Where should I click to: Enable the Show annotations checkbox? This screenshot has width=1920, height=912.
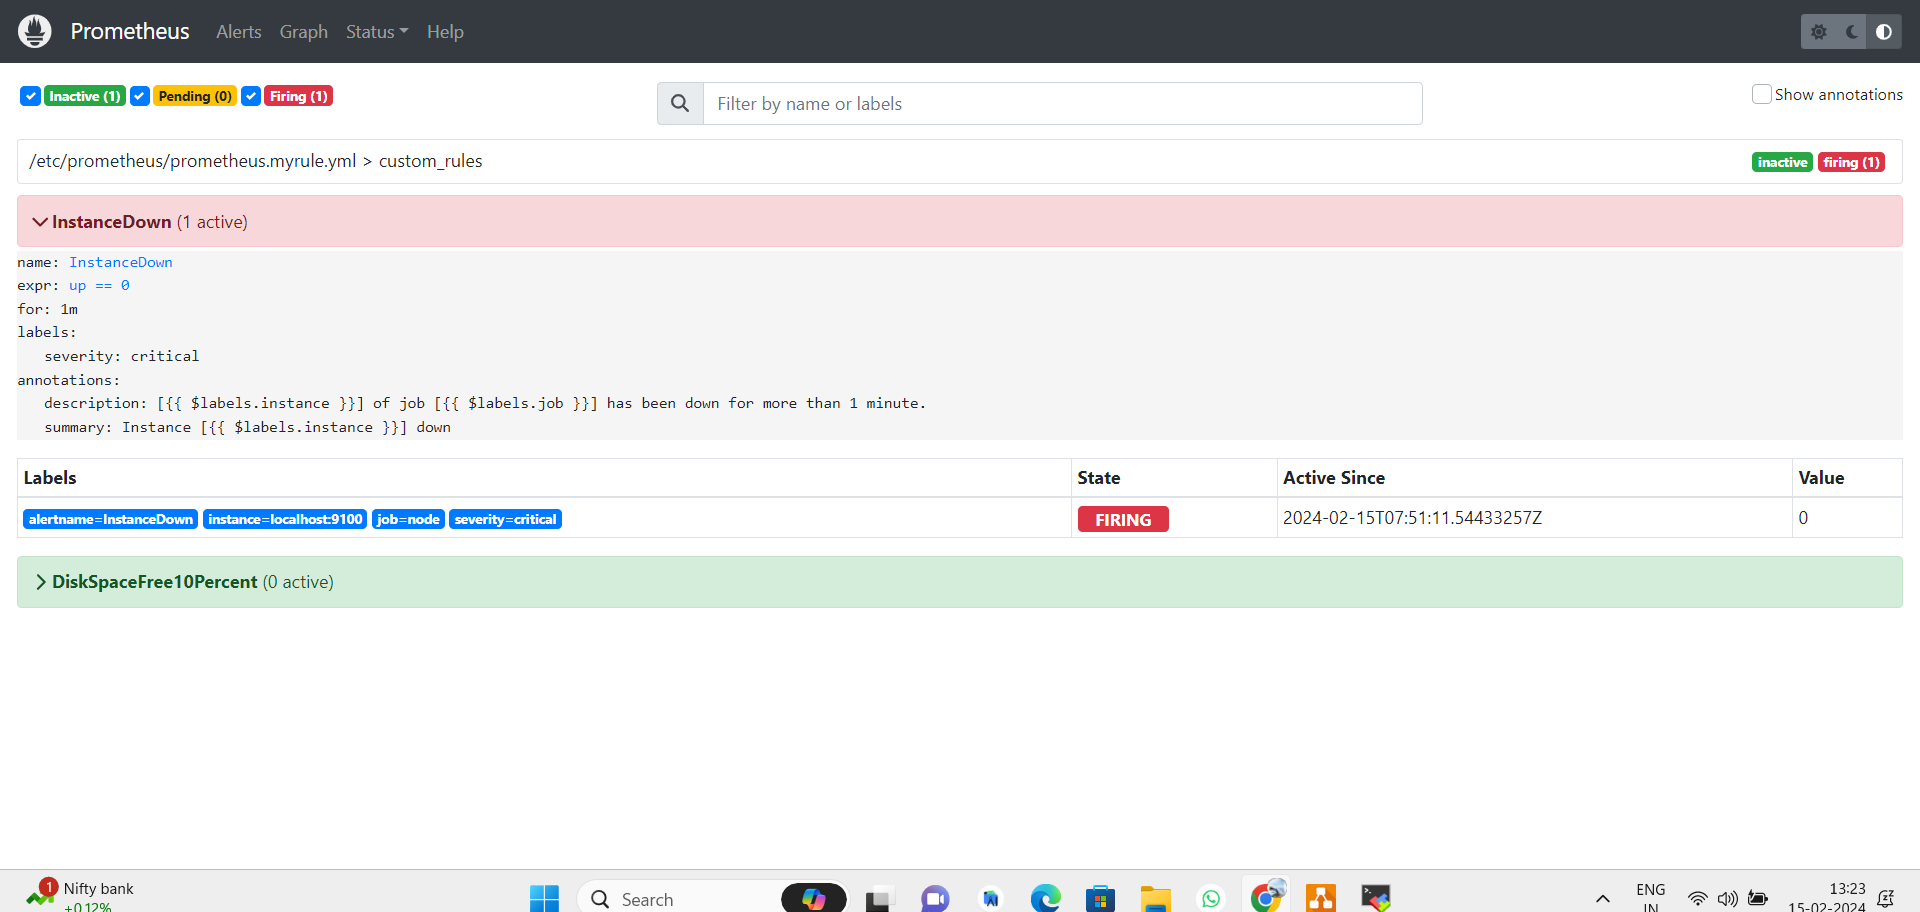click(1761, 93)
